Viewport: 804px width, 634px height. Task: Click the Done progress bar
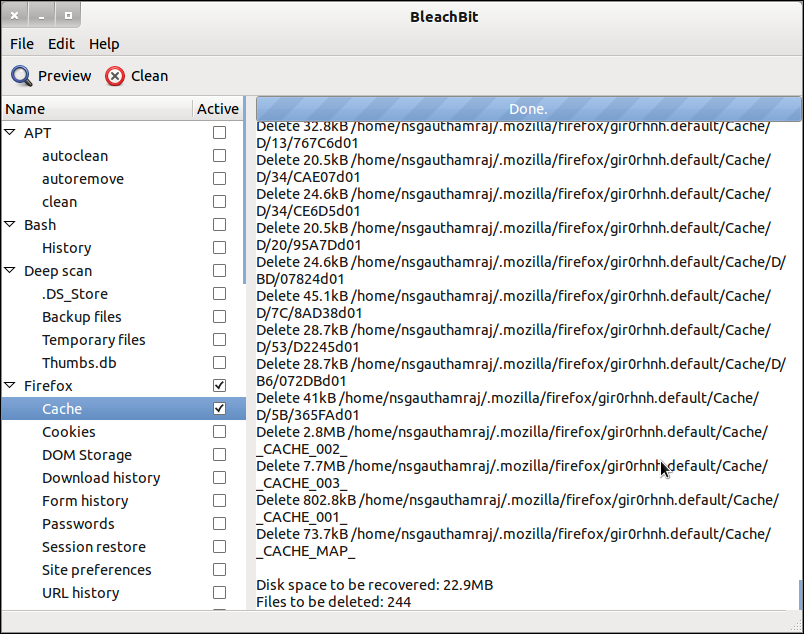point(528,109)
